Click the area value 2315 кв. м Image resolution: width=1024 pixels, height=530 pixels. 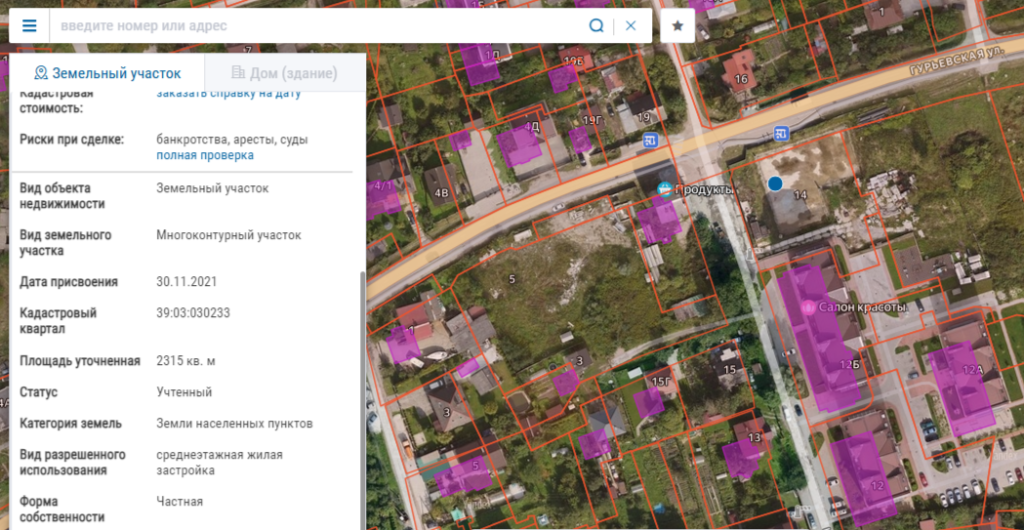coord(186,361)
